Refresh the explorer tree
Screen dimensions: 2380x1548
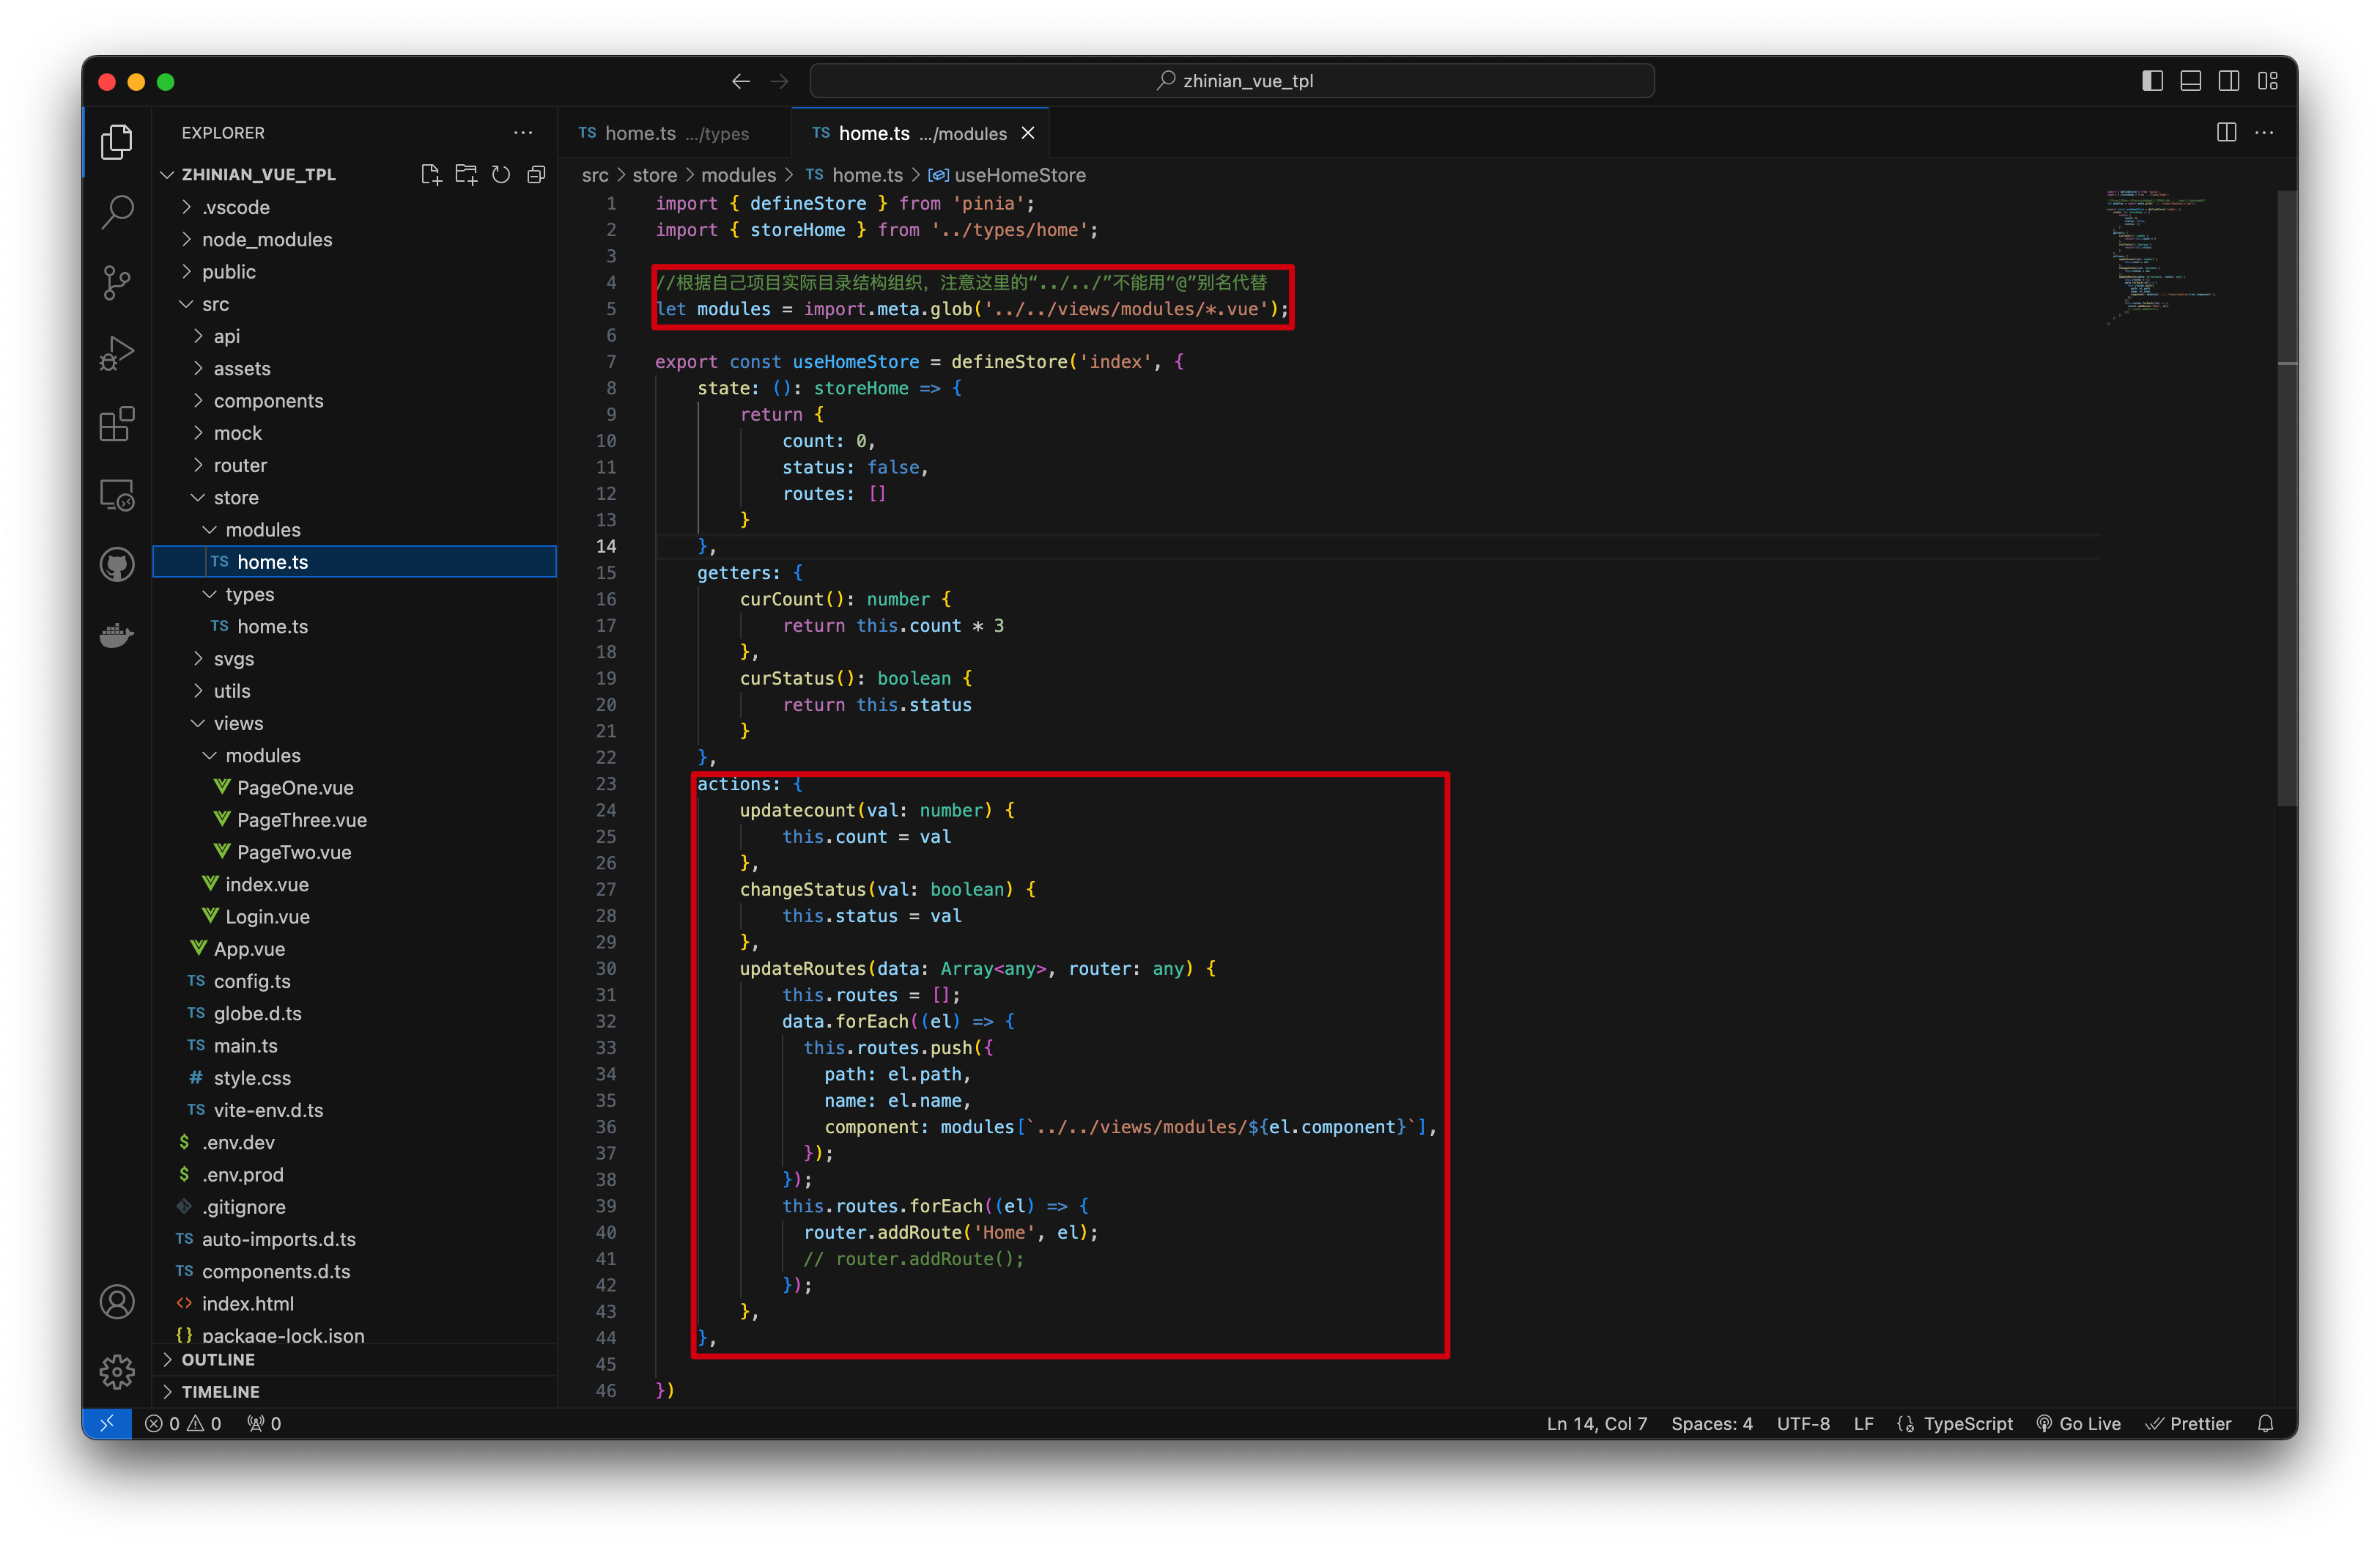pyautogui.click(x=501, y=174)
